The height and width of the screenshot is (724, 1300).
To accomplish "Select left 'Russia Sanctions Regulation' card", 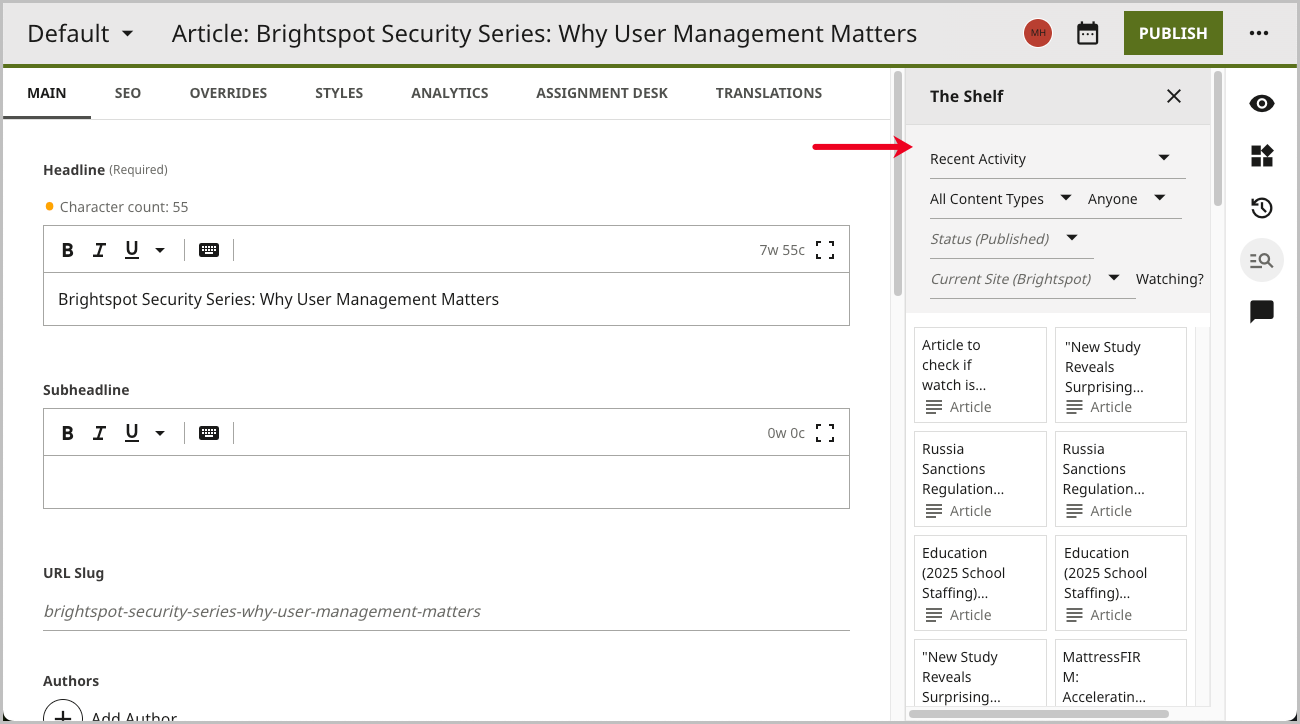I will click(x=980, y=479).
